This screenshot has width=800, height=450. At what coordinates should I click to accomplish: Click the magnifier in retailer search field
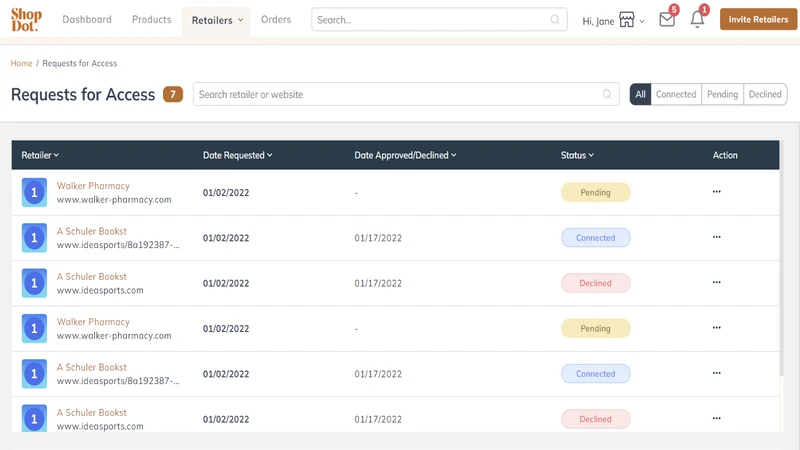(607, 94)
